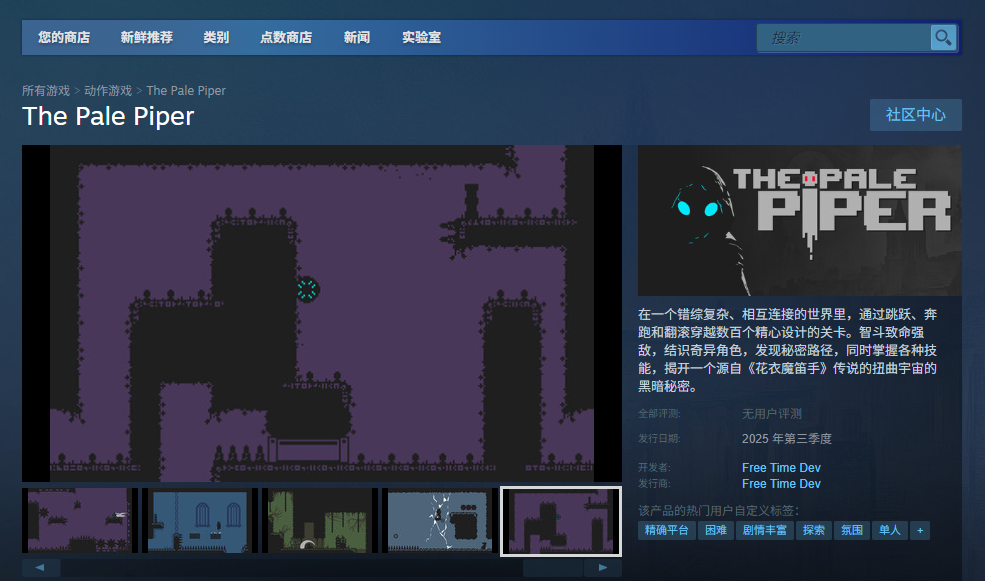Image resolution: width=985 pixels, height=581 pixels.
Task: Select the 剧情丰富 tag
Action: tap(764, 530)
